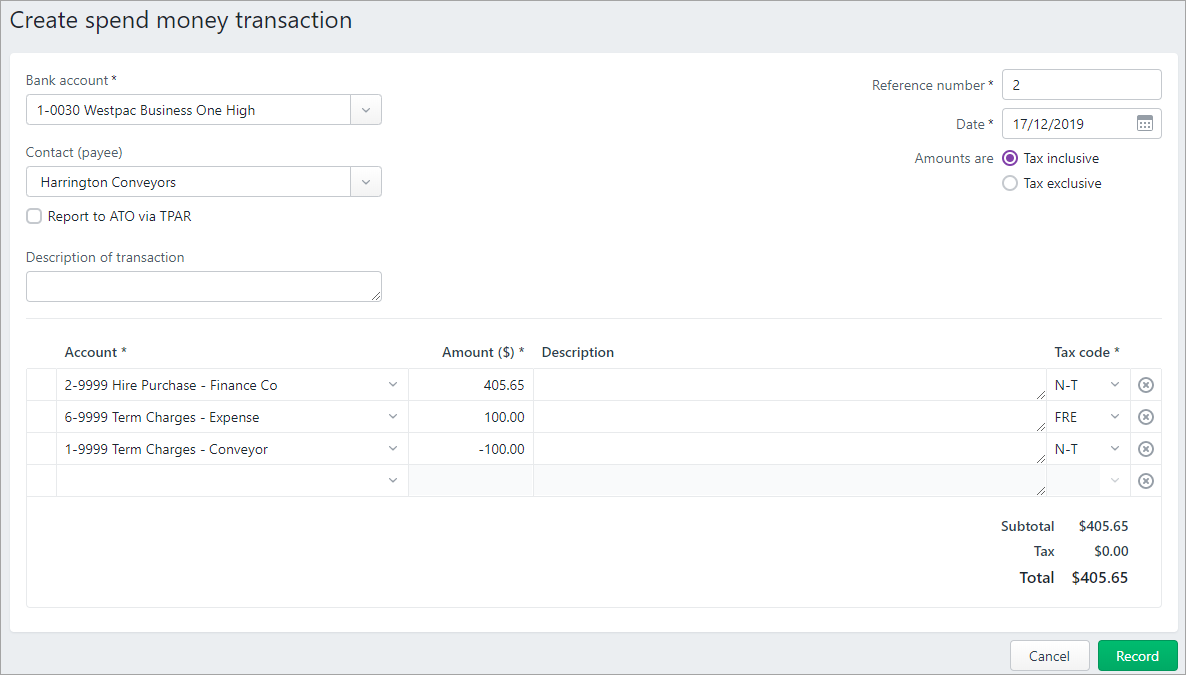
Task: Enable Report to ATO via TPAR
Action: pyautogui.click(x=33, y=215)
